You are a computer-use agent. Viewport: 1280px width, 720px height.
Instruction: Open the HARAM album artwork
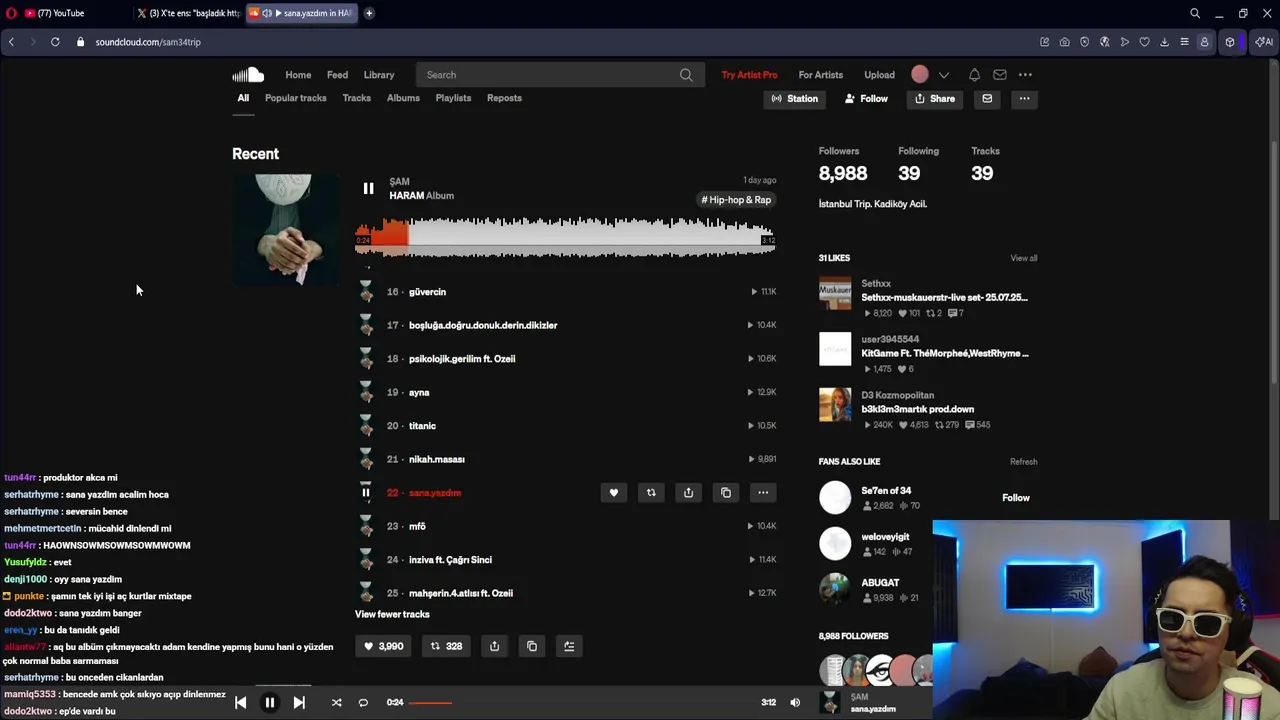[x=284, y=230]
